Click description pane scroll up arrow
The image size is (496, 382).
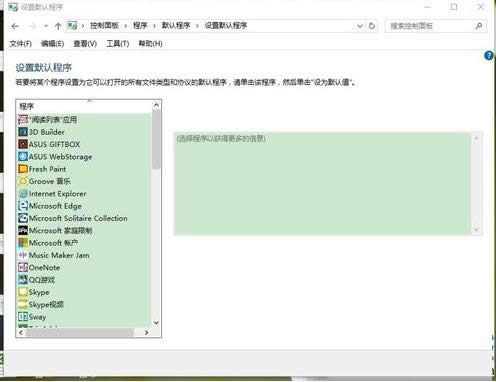tap(476, 138)
